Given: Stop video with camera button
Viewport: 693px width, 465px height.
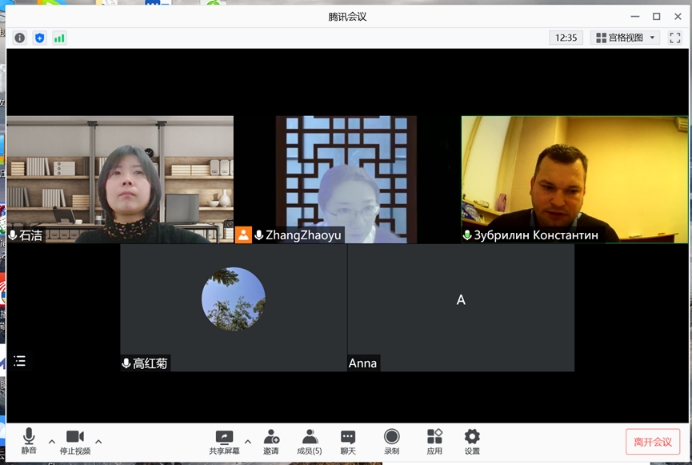Looking at the screenshot, I should 75,440.
